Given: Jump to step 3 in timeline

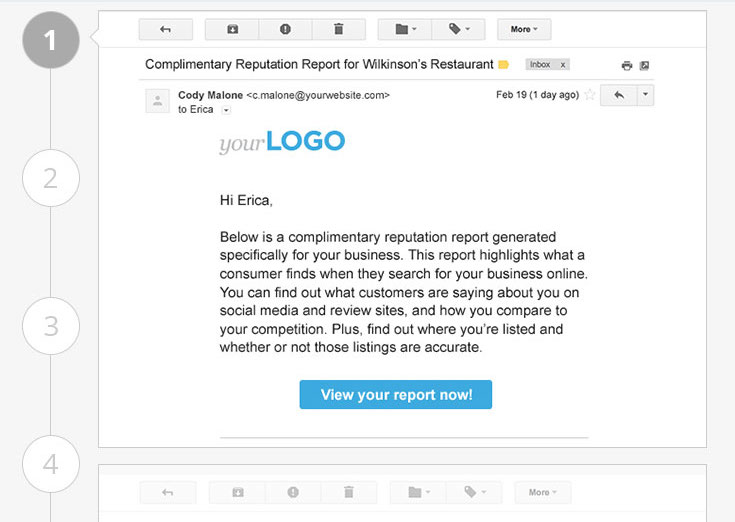Looking at the screenshot, I should [50, 326].
